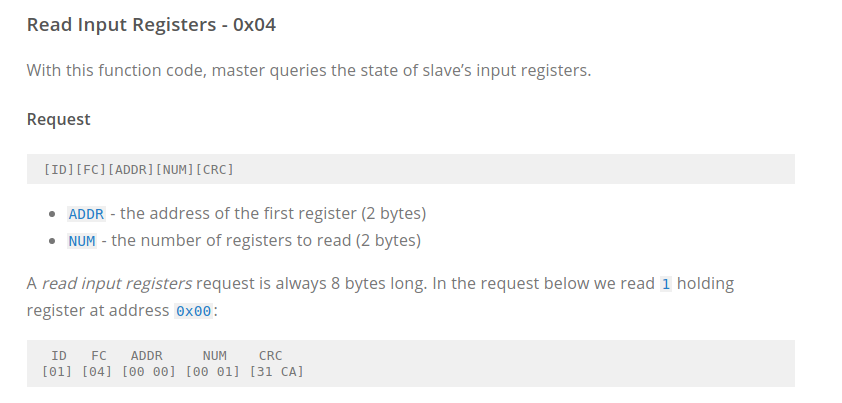
Task: Click the Read Input Registers - 0x04 heading
Action: 151,25
